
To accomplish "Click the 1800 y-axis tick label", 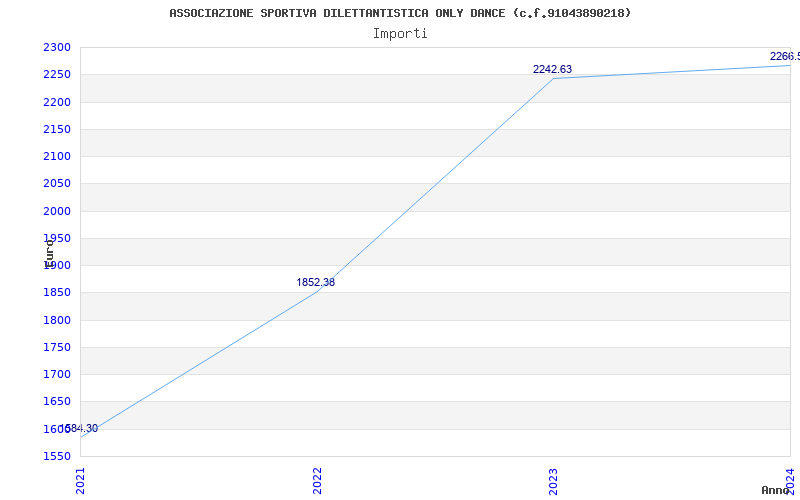I will pyautogui.click(x=57, y=320).
